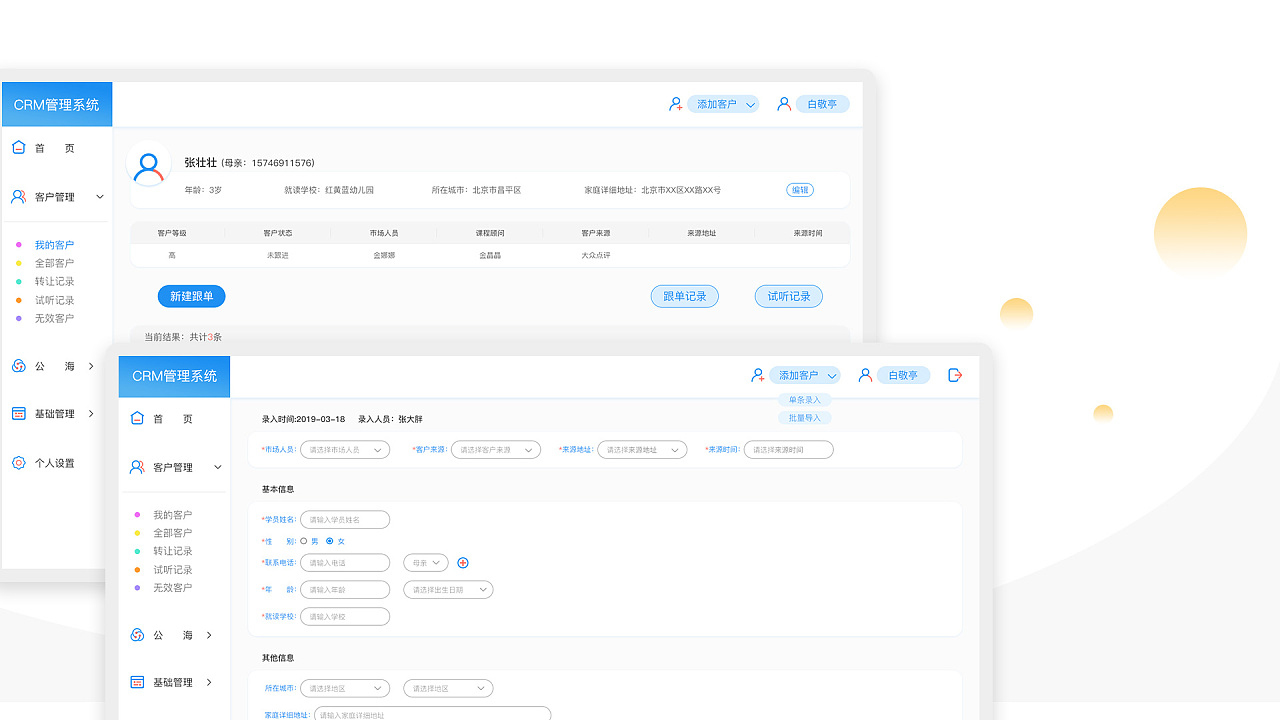Open 试听记录 in the front window sidebar
The width and height of the screenshot is (1280, 720).
172,570
